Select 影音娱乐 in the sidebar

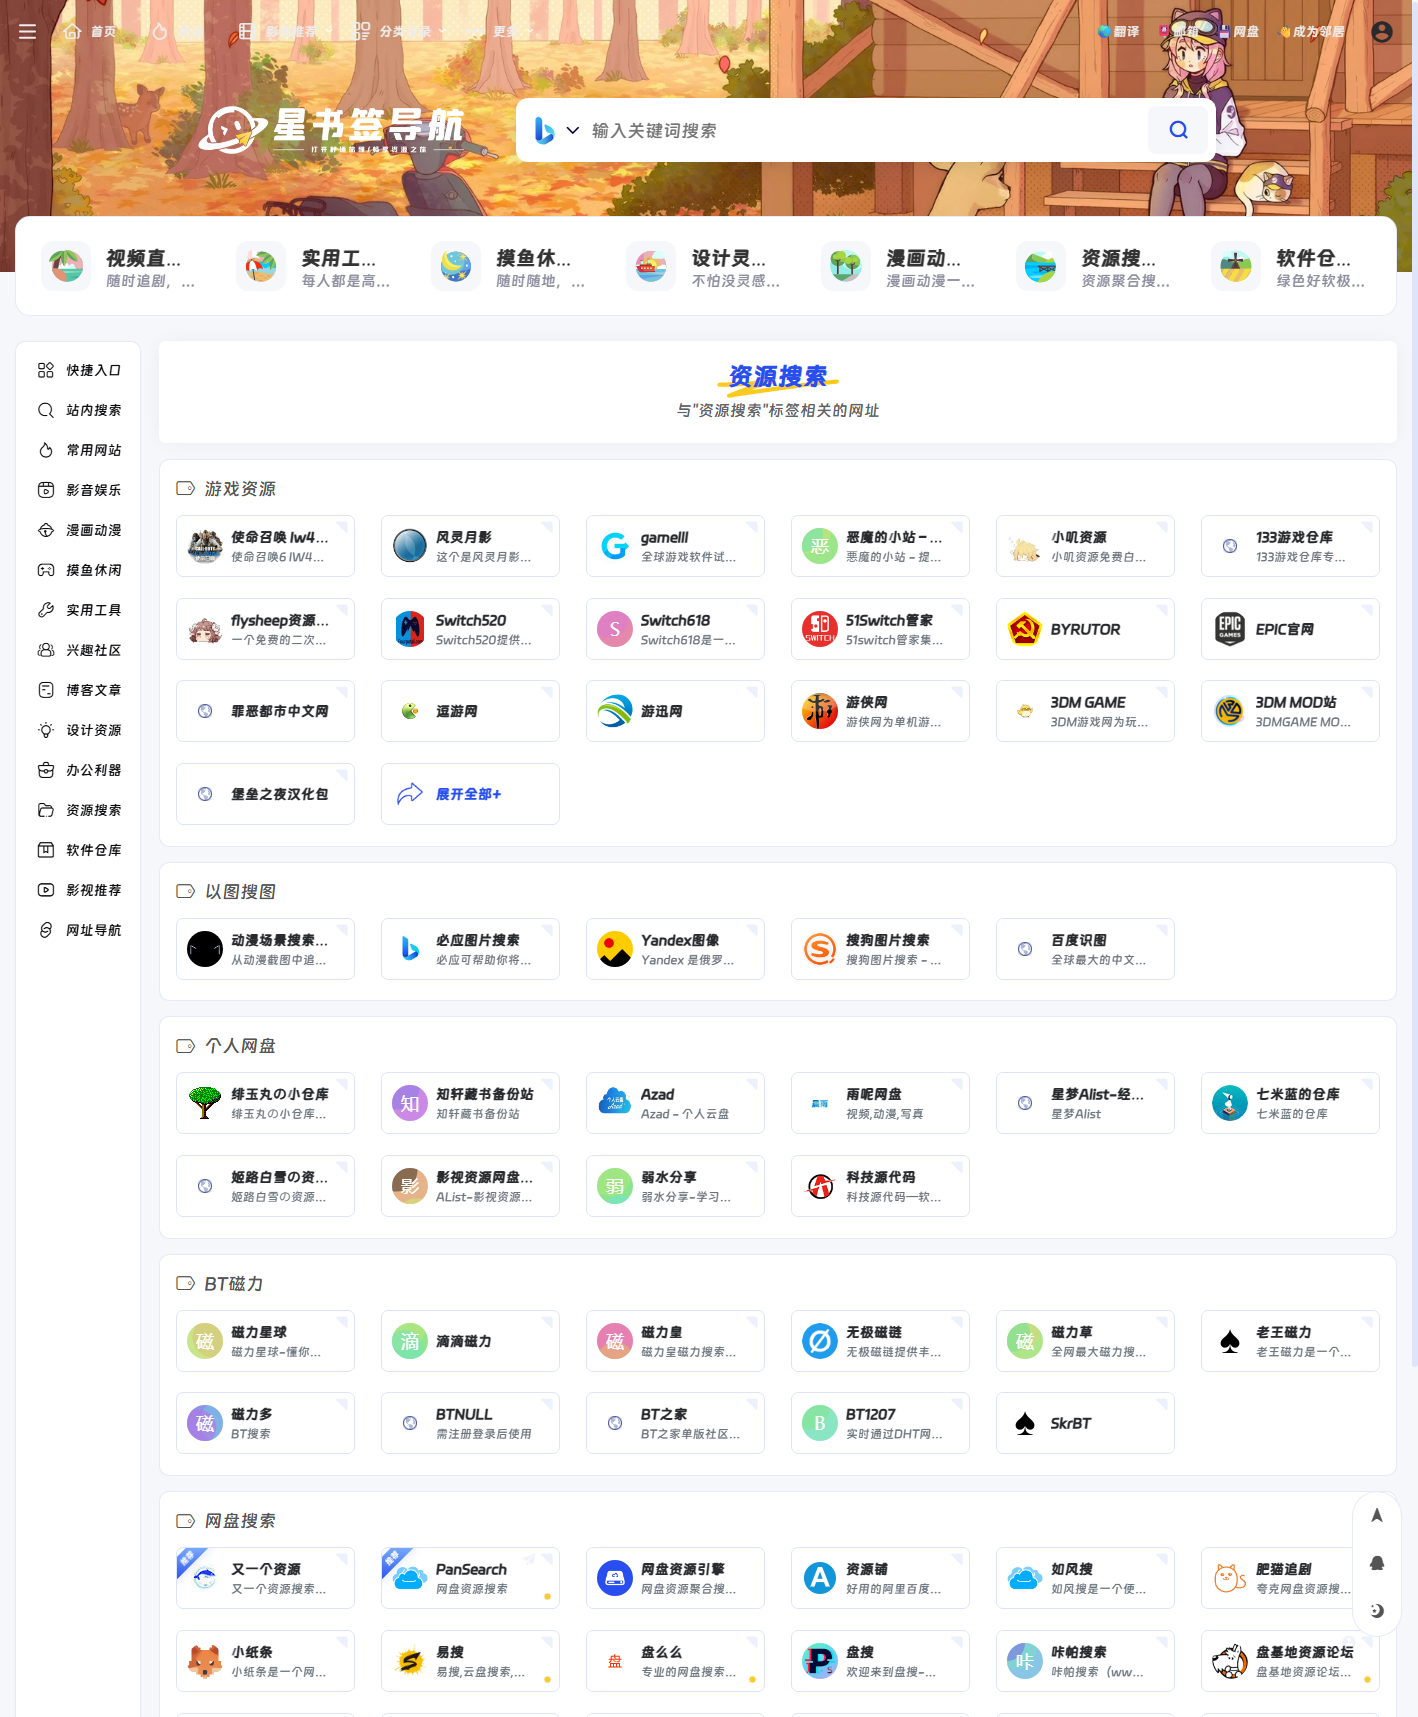[x=79, y=490]
